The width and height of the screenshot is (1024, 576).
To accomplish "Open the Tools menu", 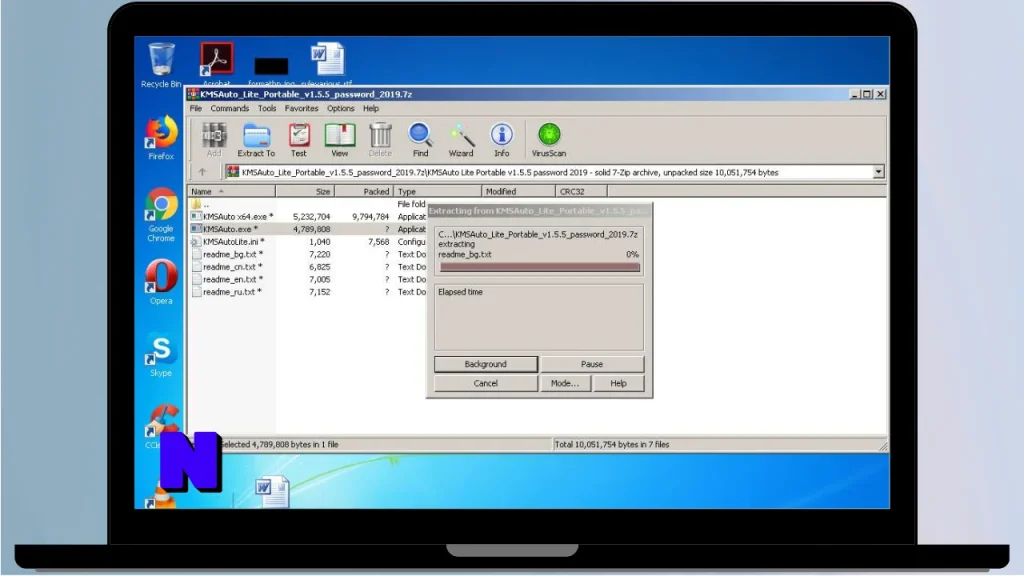I will 266,108.
